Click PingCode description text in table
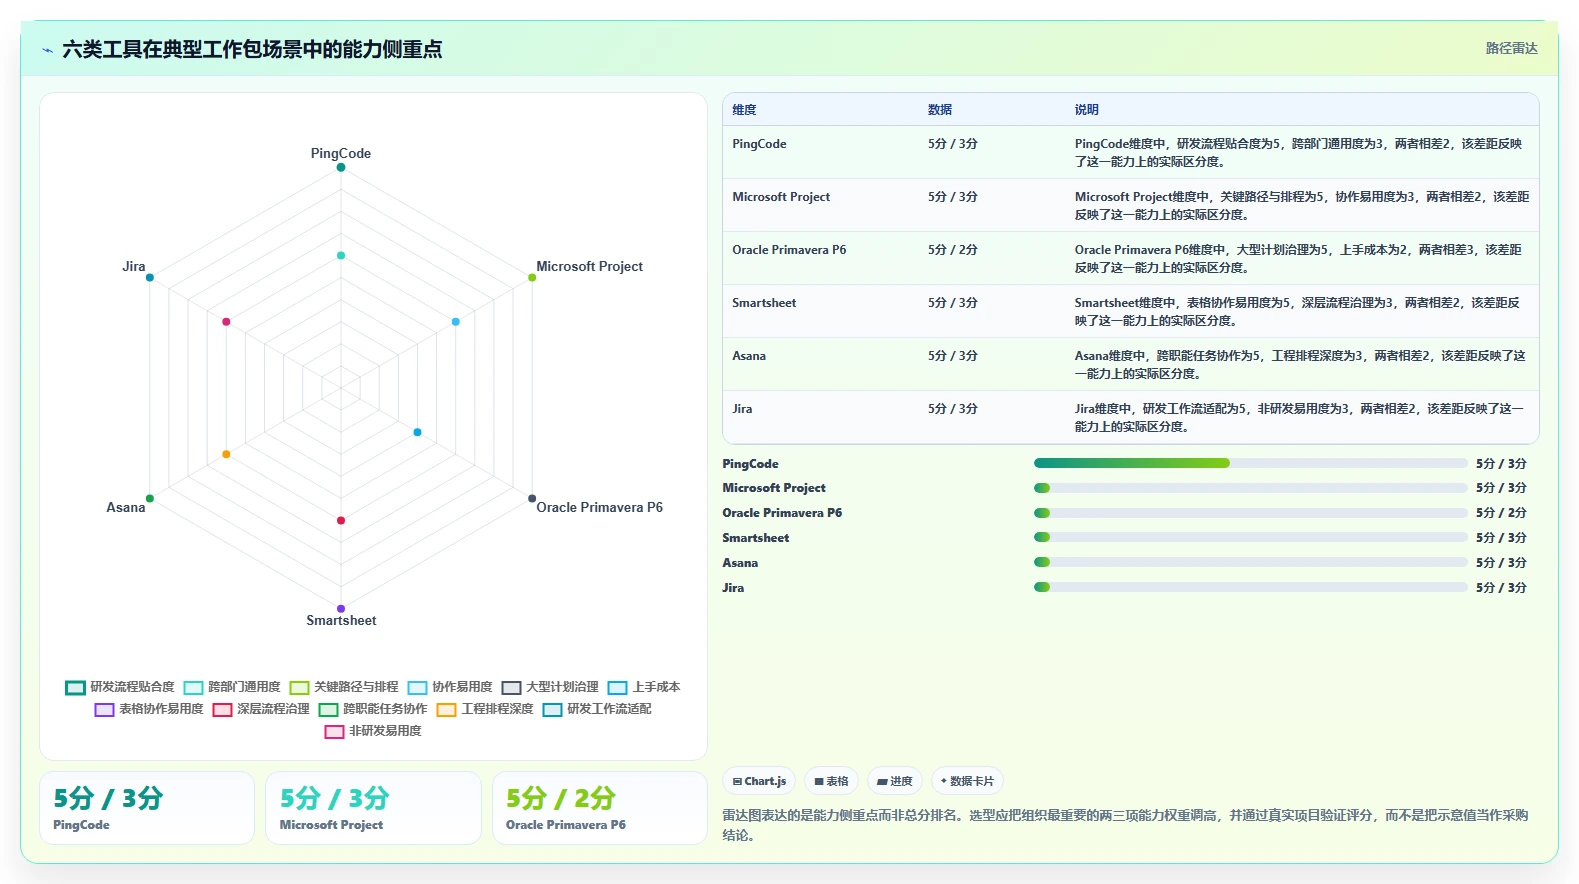The width and height of the screenshot is (1579, 884). coord(1299,153)
